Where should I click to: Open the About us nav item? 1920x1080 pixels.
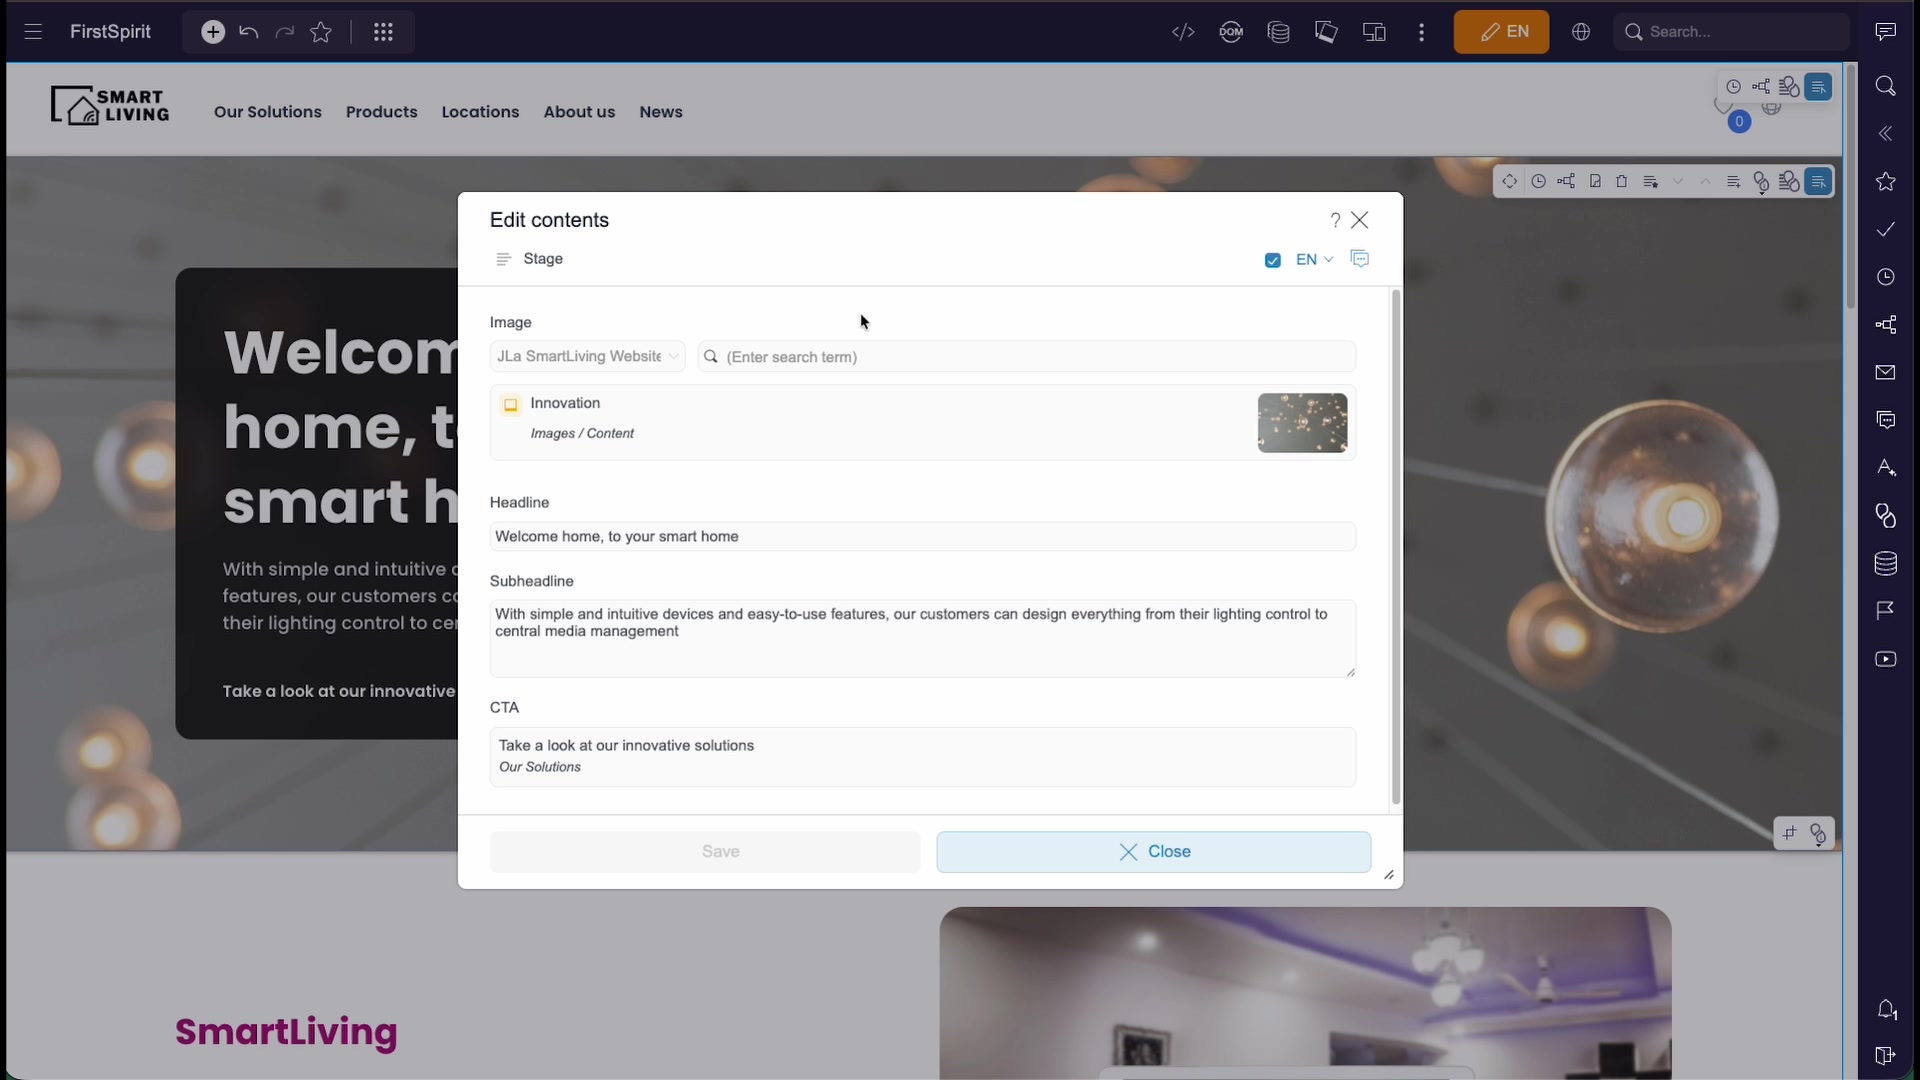click(579, 112)
